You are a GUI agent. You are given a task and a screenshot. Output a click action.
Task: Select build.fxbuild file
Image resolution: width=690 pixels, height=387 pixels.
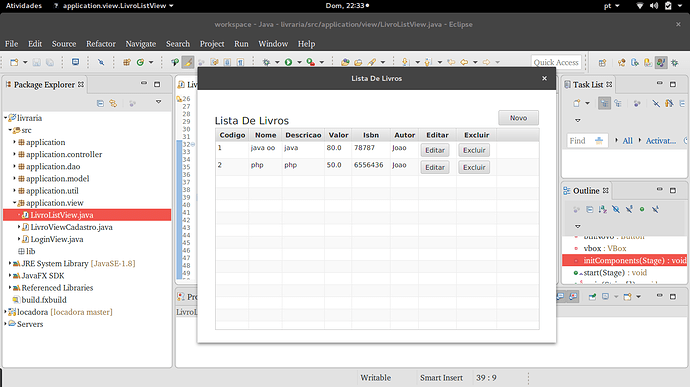(44, 300)
